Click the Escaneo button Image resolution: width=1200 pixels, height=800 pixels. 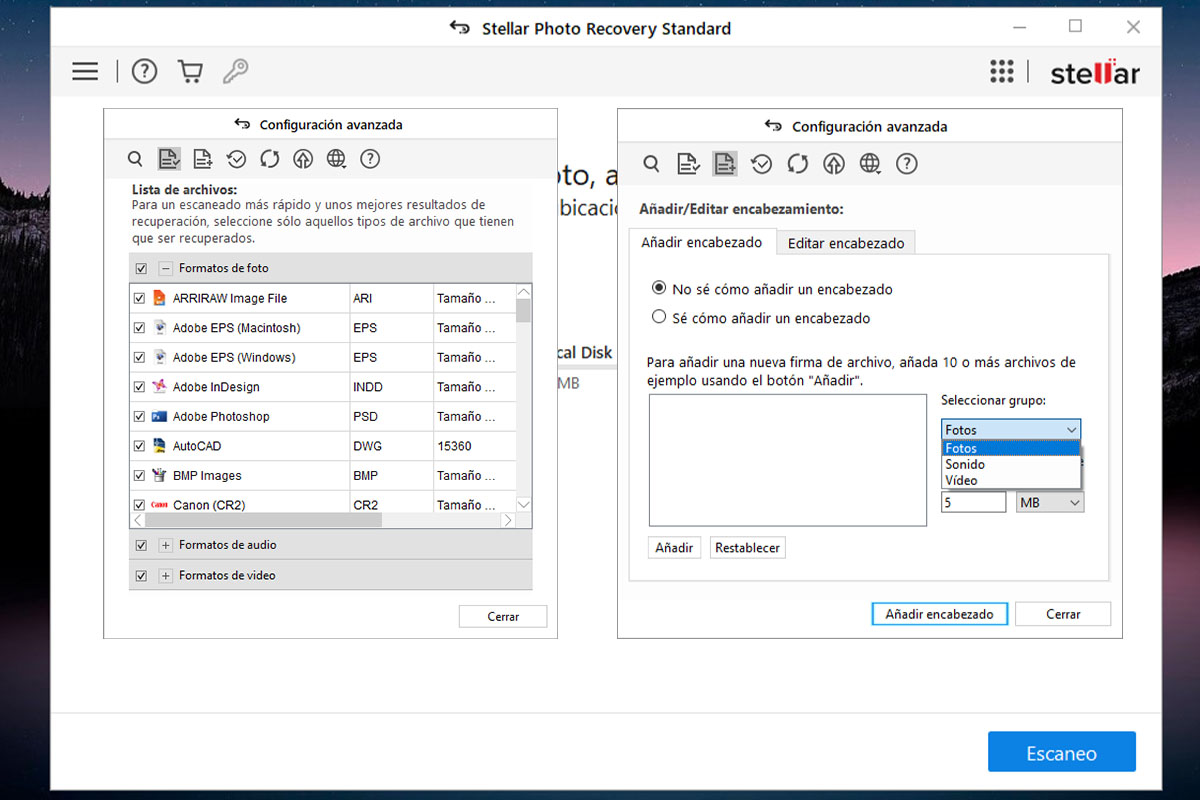(1061, 751)
